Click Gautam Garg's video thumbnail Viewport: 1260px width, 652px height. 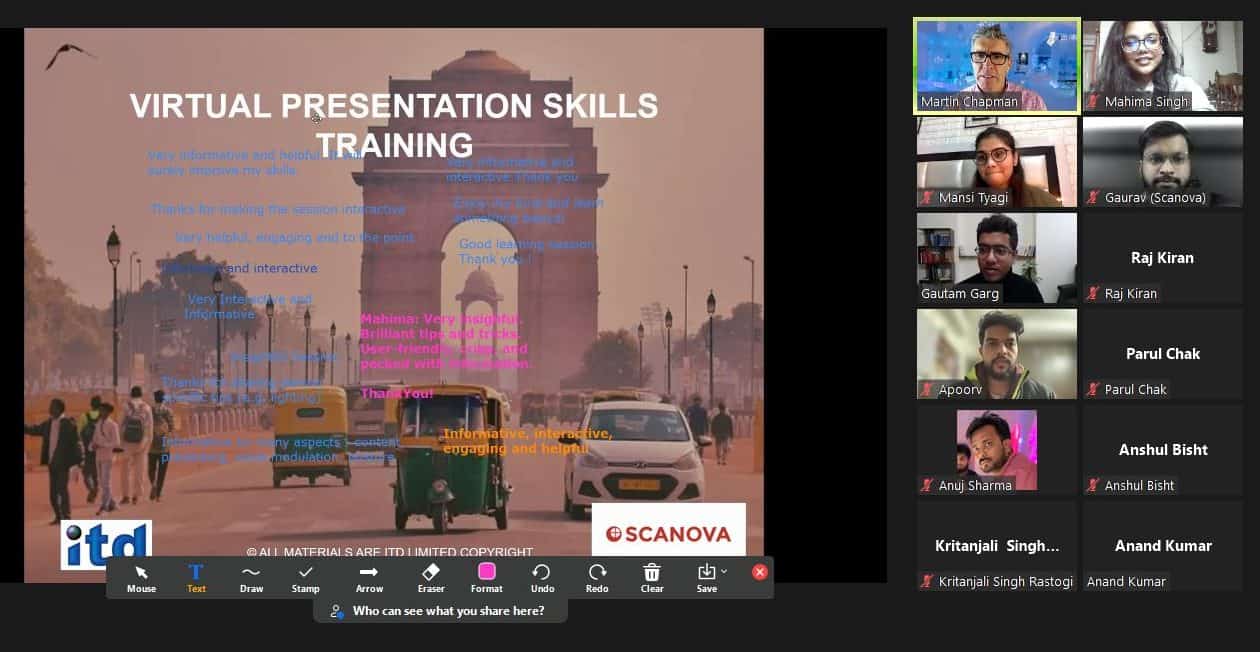pyautogui.click(x=996, y=255)
